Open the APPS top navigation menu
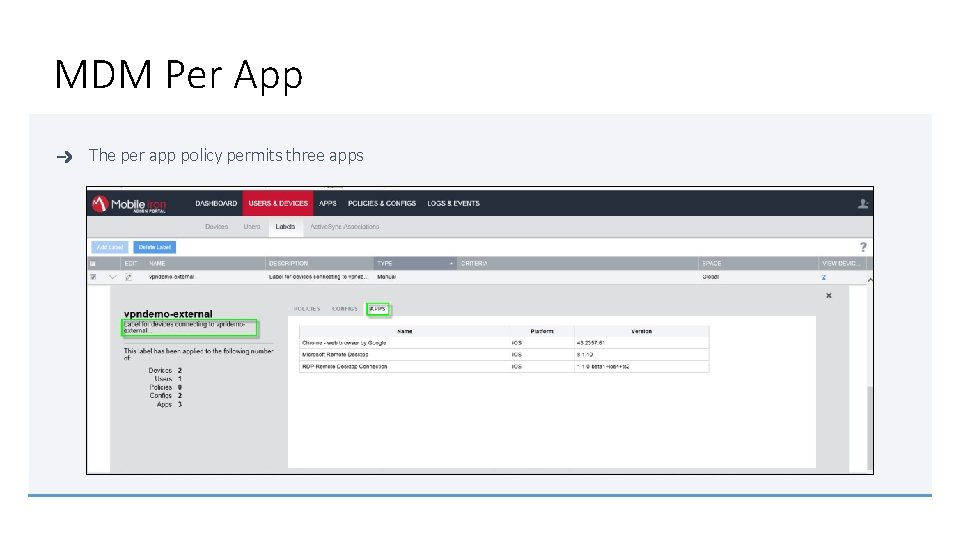 tap(328, 203)
